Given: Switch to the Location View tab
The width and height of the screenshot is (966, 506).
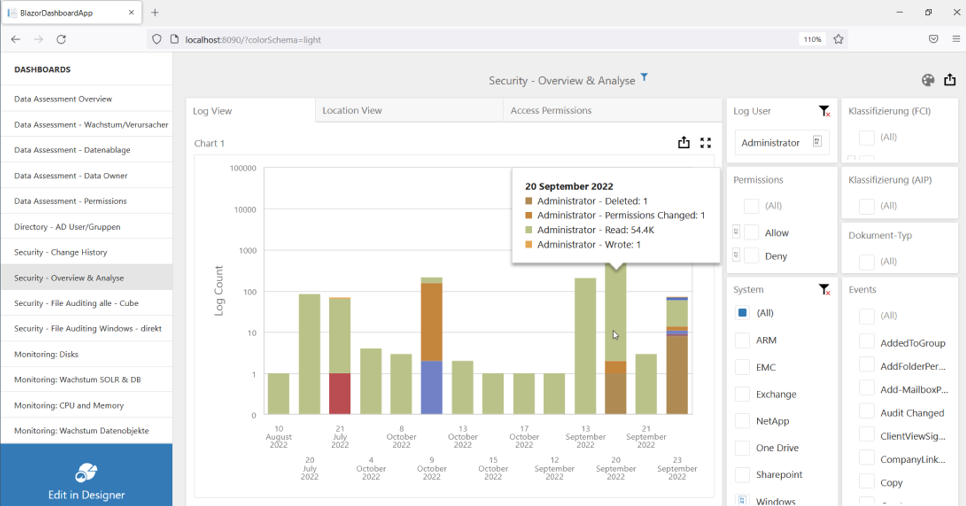Looking at the screenshot, I should pyautogui.click(x=352, y=111).
